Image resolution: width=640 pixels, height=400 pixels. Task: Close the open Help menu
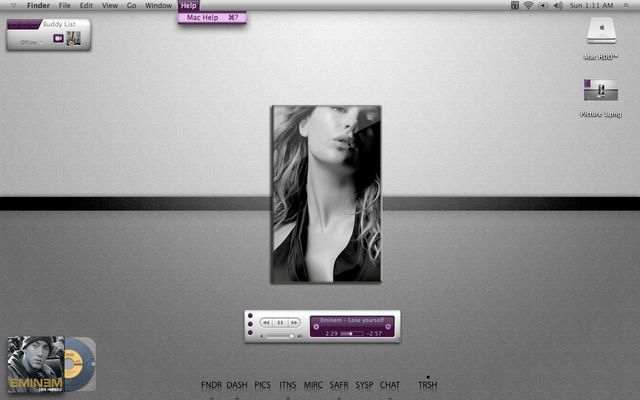click(189, 5)
